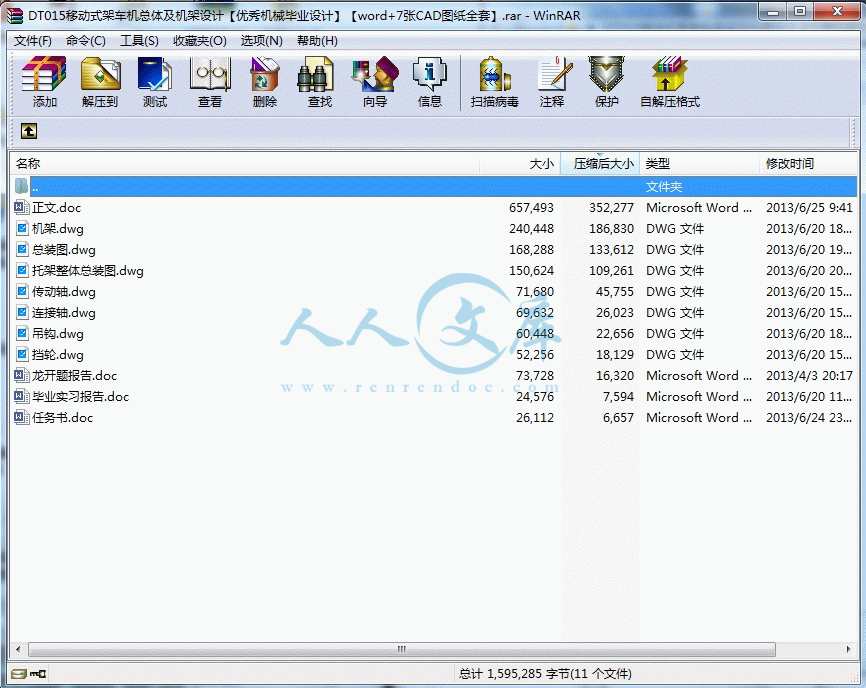
Task: Click the drive icon in the status bar
Action: [x=18, y=674]
